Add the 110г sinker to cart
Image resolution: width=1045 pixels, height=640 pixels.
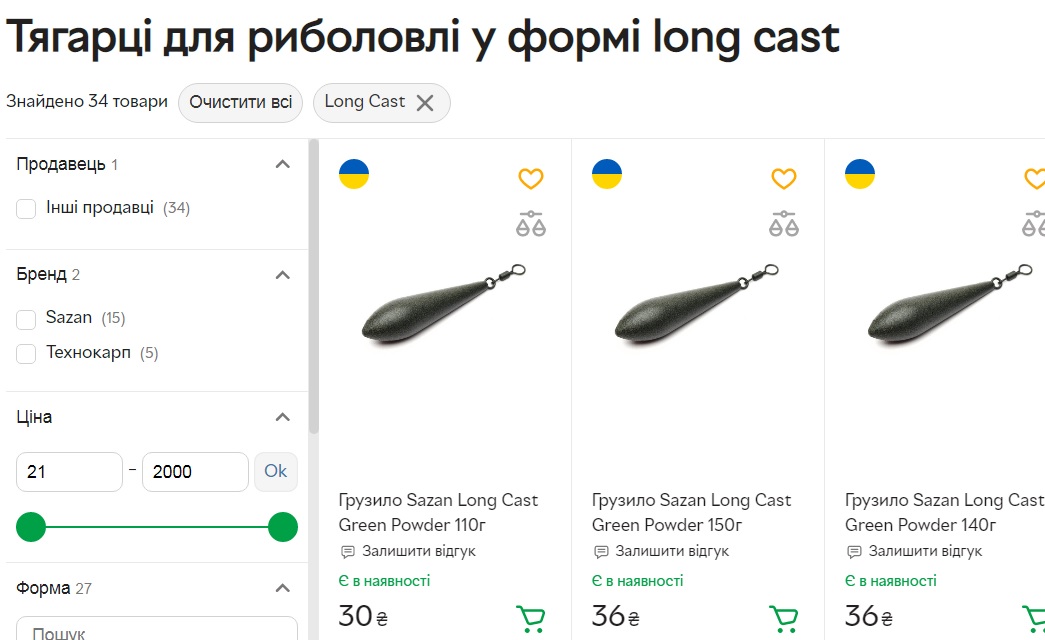pyautogui.click(x=531, y=619)
